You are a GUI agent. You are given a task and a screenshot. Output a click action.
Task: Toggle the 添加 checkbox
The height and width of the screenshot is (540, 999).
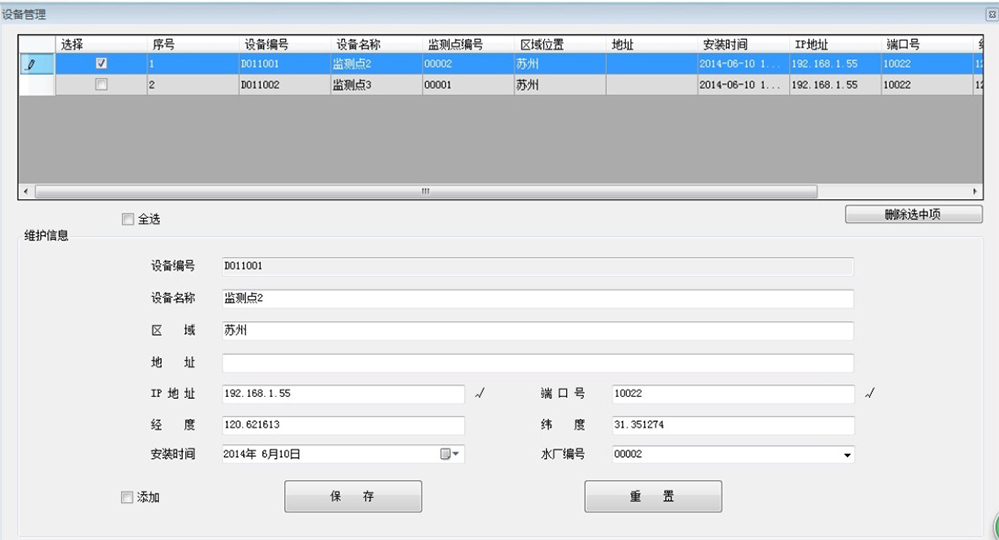pyautogui.click(x=126, y=497)
